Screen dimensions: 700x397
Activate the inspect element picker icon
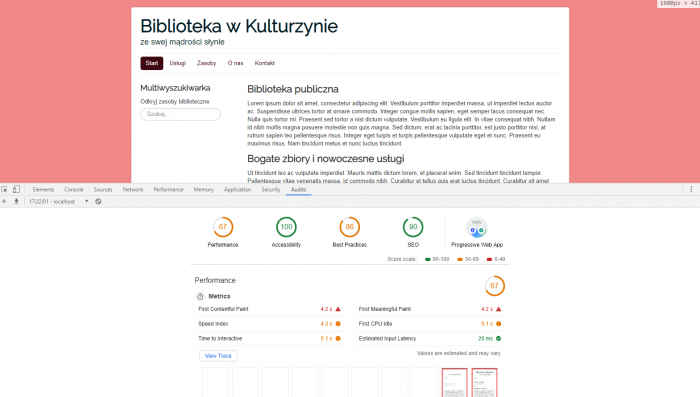(x=4, y=189)
